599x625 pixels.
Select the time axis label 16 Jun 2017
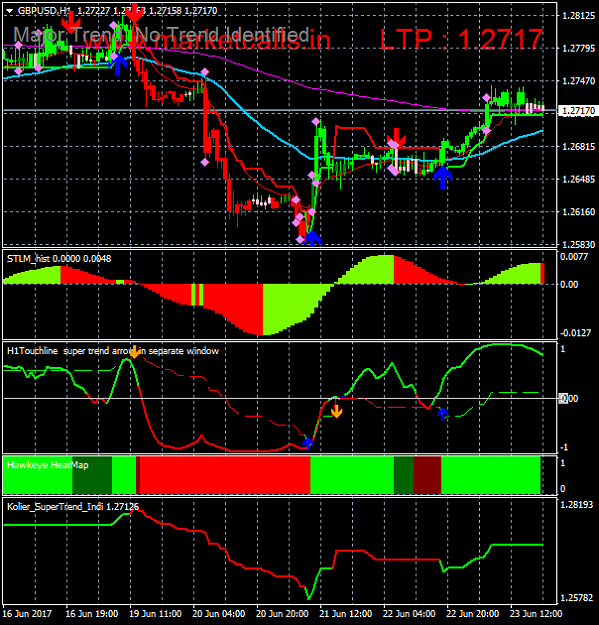click(27, 613)
